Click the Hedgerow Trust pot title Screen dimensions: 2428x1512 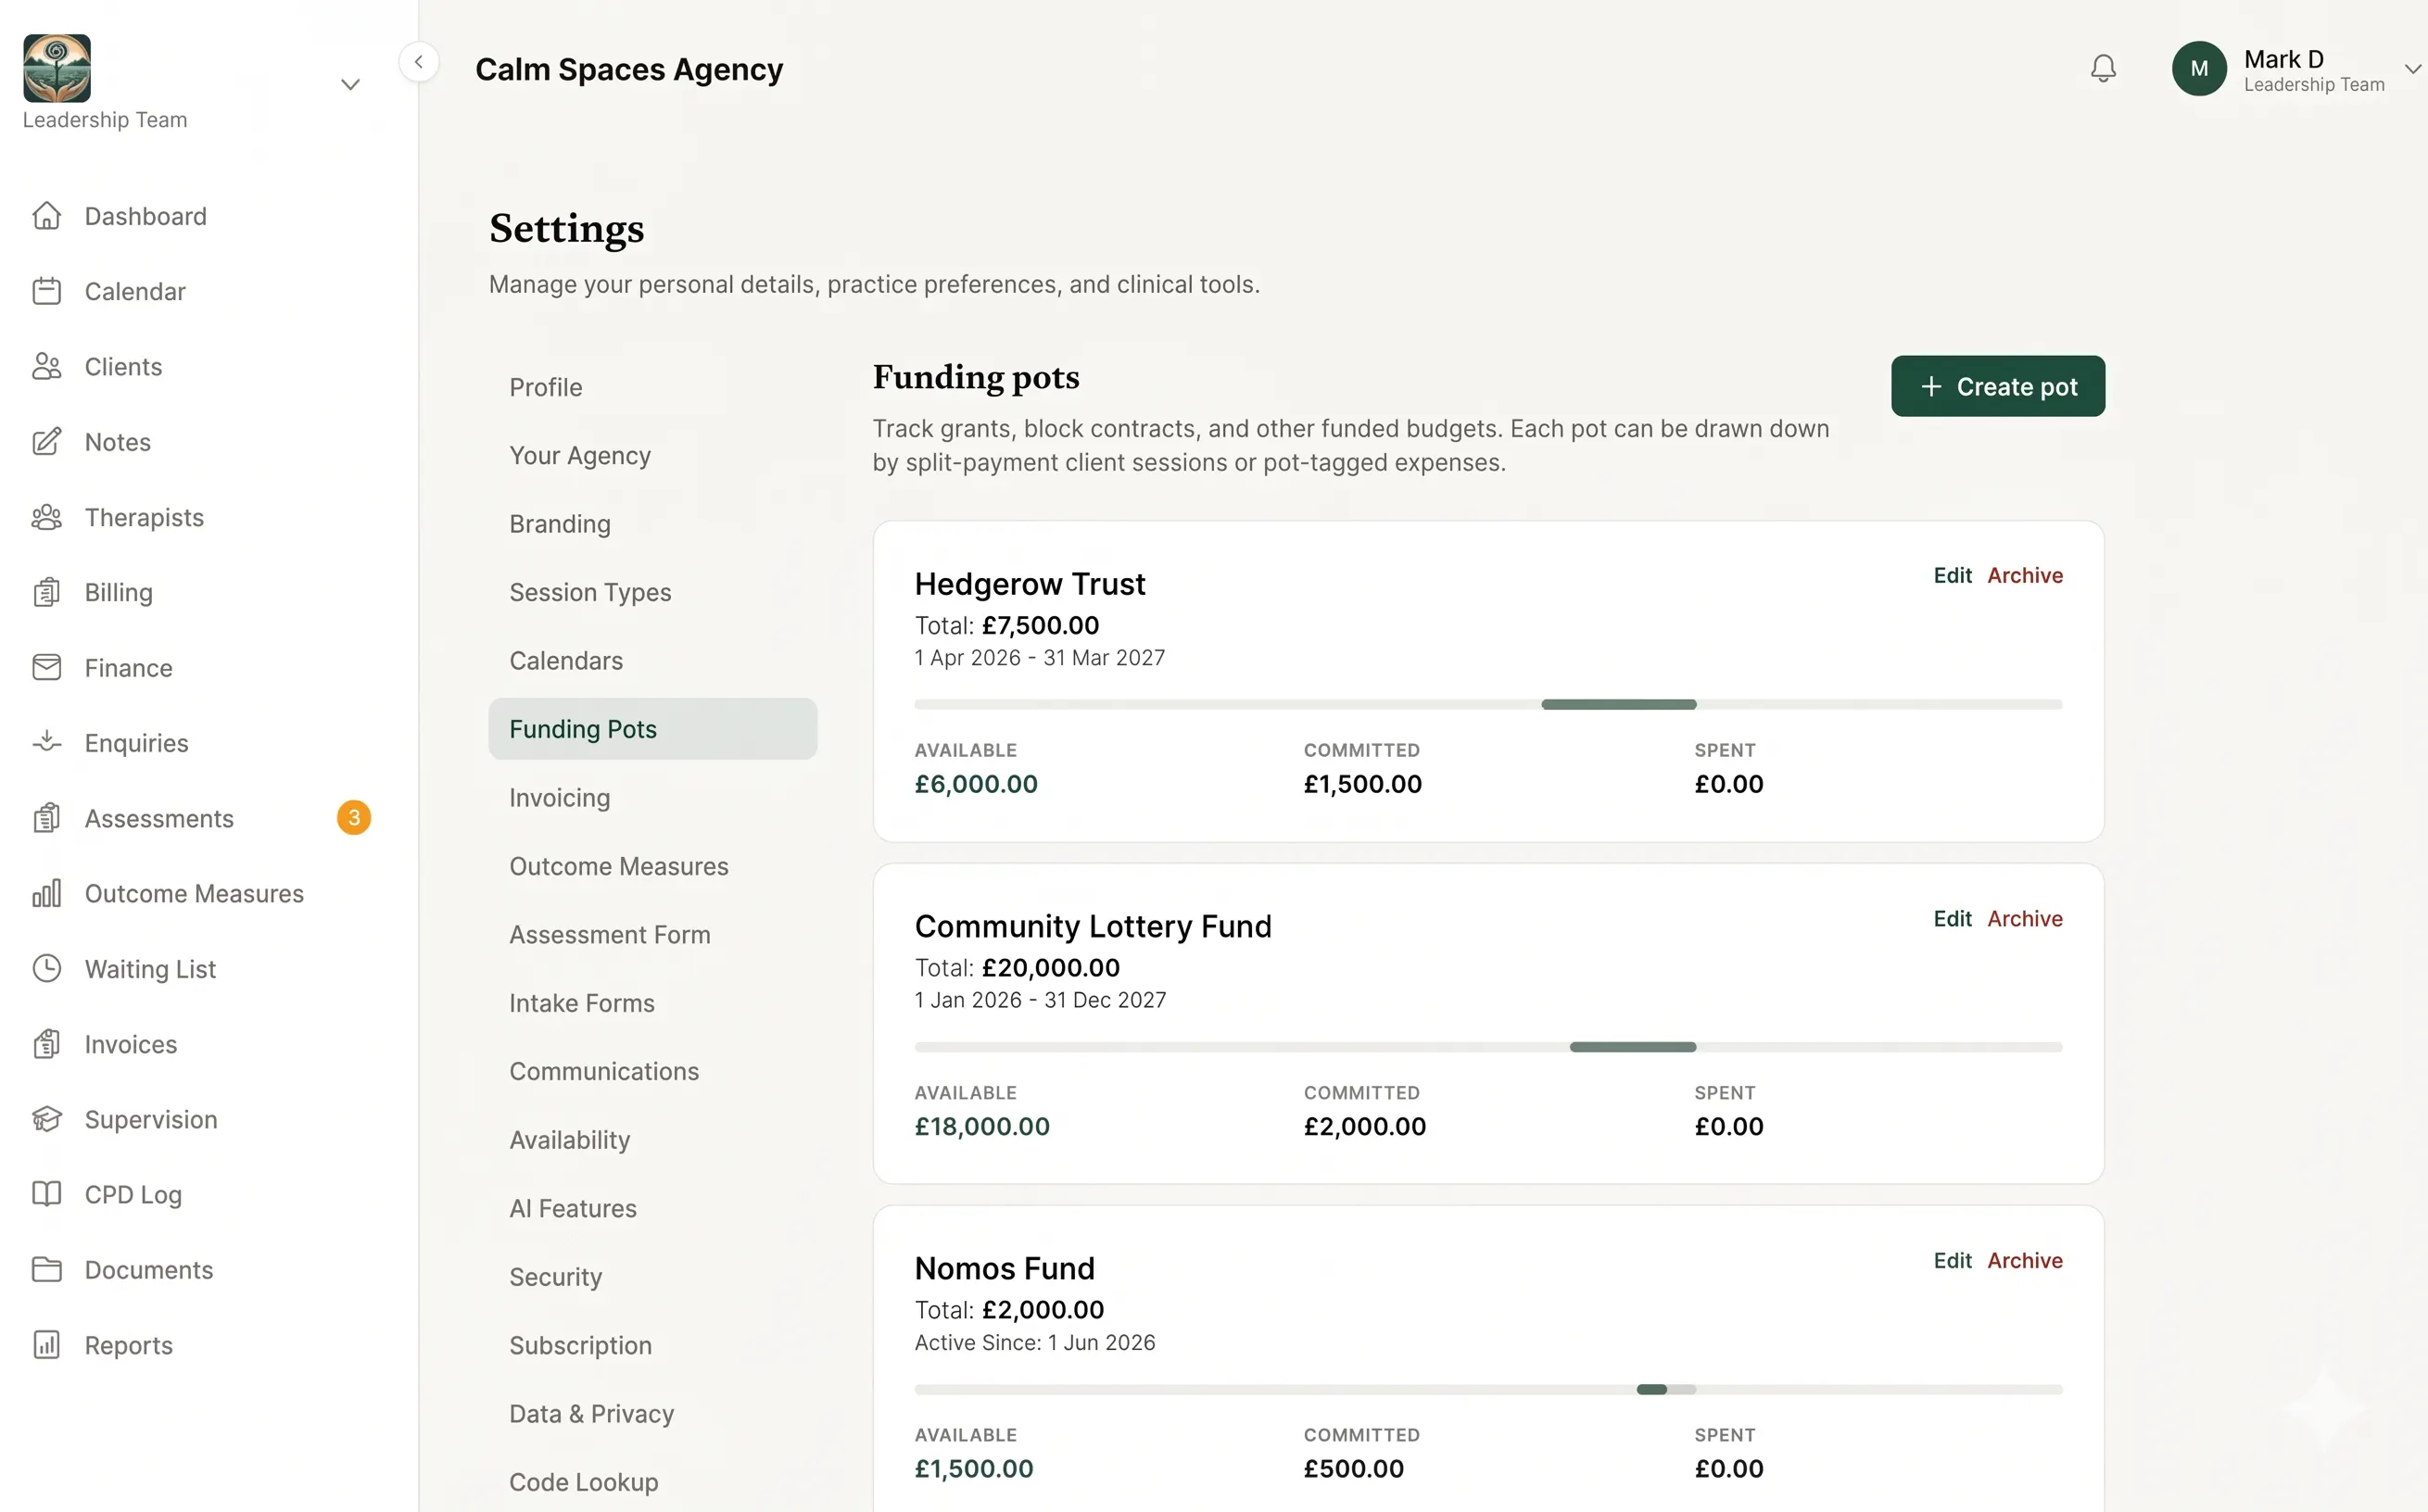point(1030,583)
